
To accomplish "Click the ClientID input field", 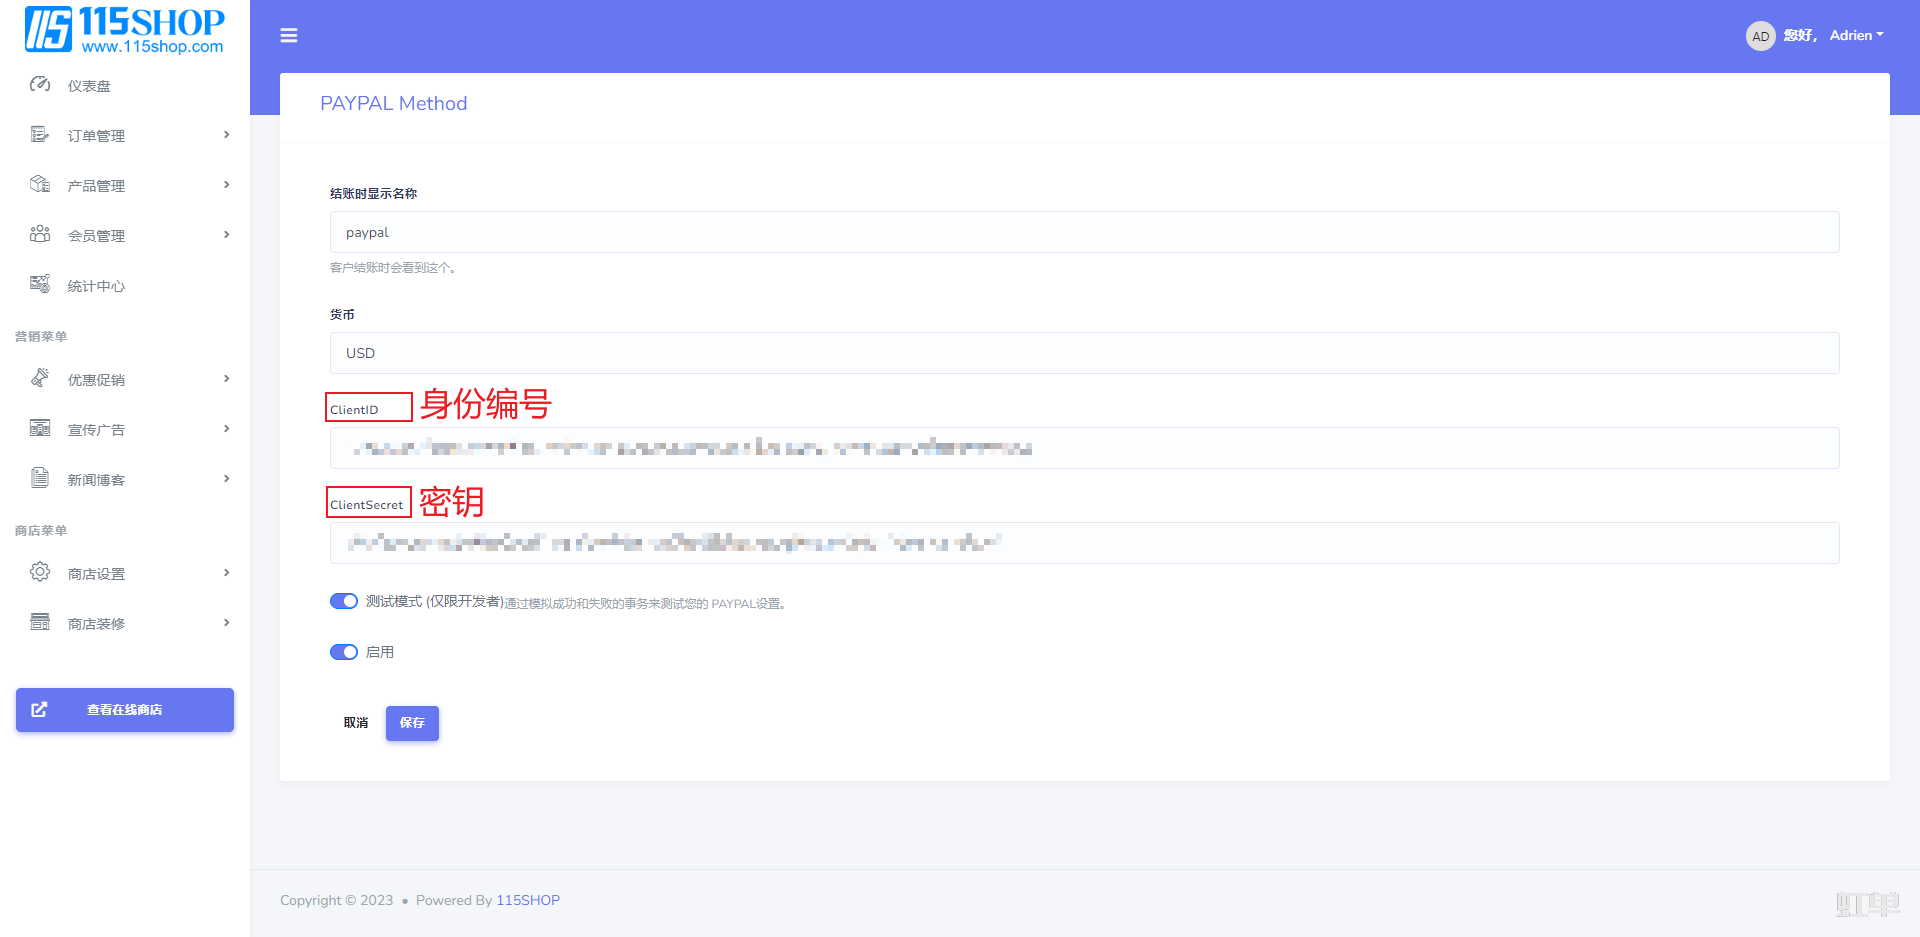I will point(1084,448).
